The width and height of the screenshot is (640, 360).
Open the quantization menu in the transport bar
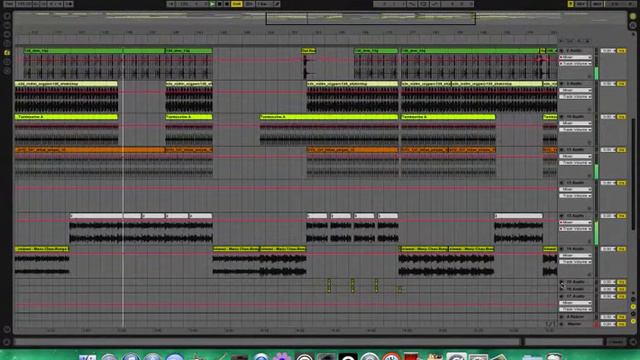264,4
